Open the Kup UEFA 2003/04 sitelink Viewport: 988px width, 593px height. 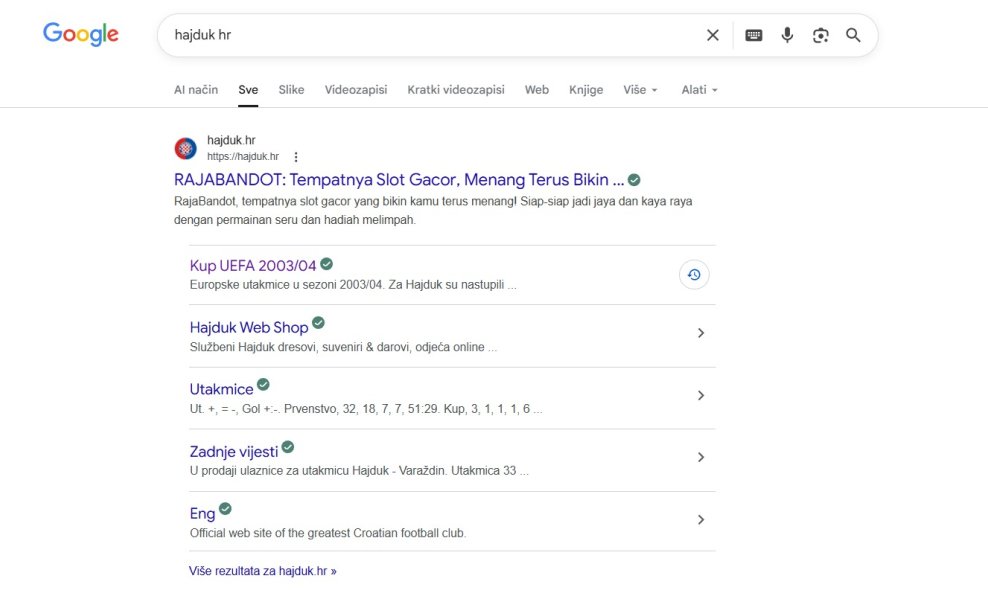pyautogui.click(x=253, y=266)
